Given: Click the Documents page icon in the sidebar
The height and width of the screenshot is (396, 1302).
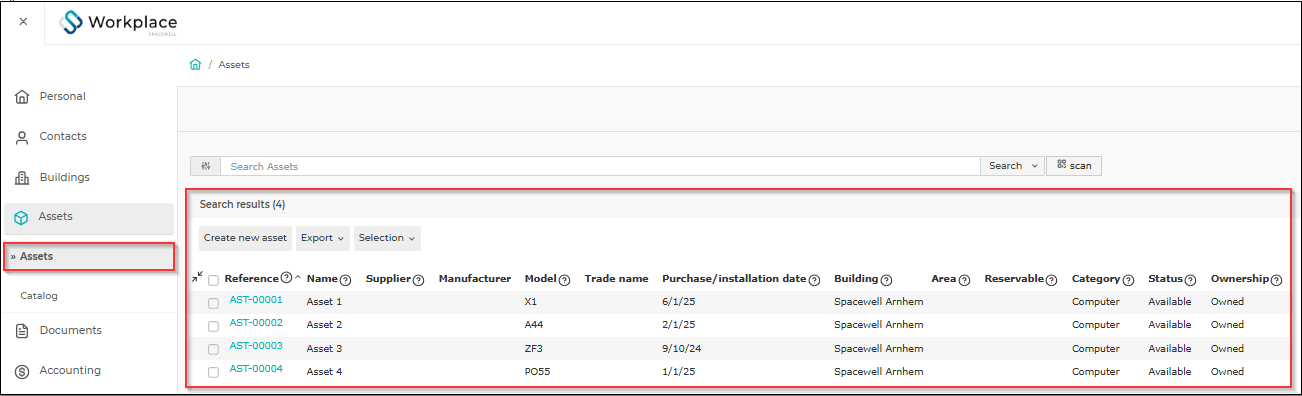Looking at the screenshot, I should (x=21, y=331).
